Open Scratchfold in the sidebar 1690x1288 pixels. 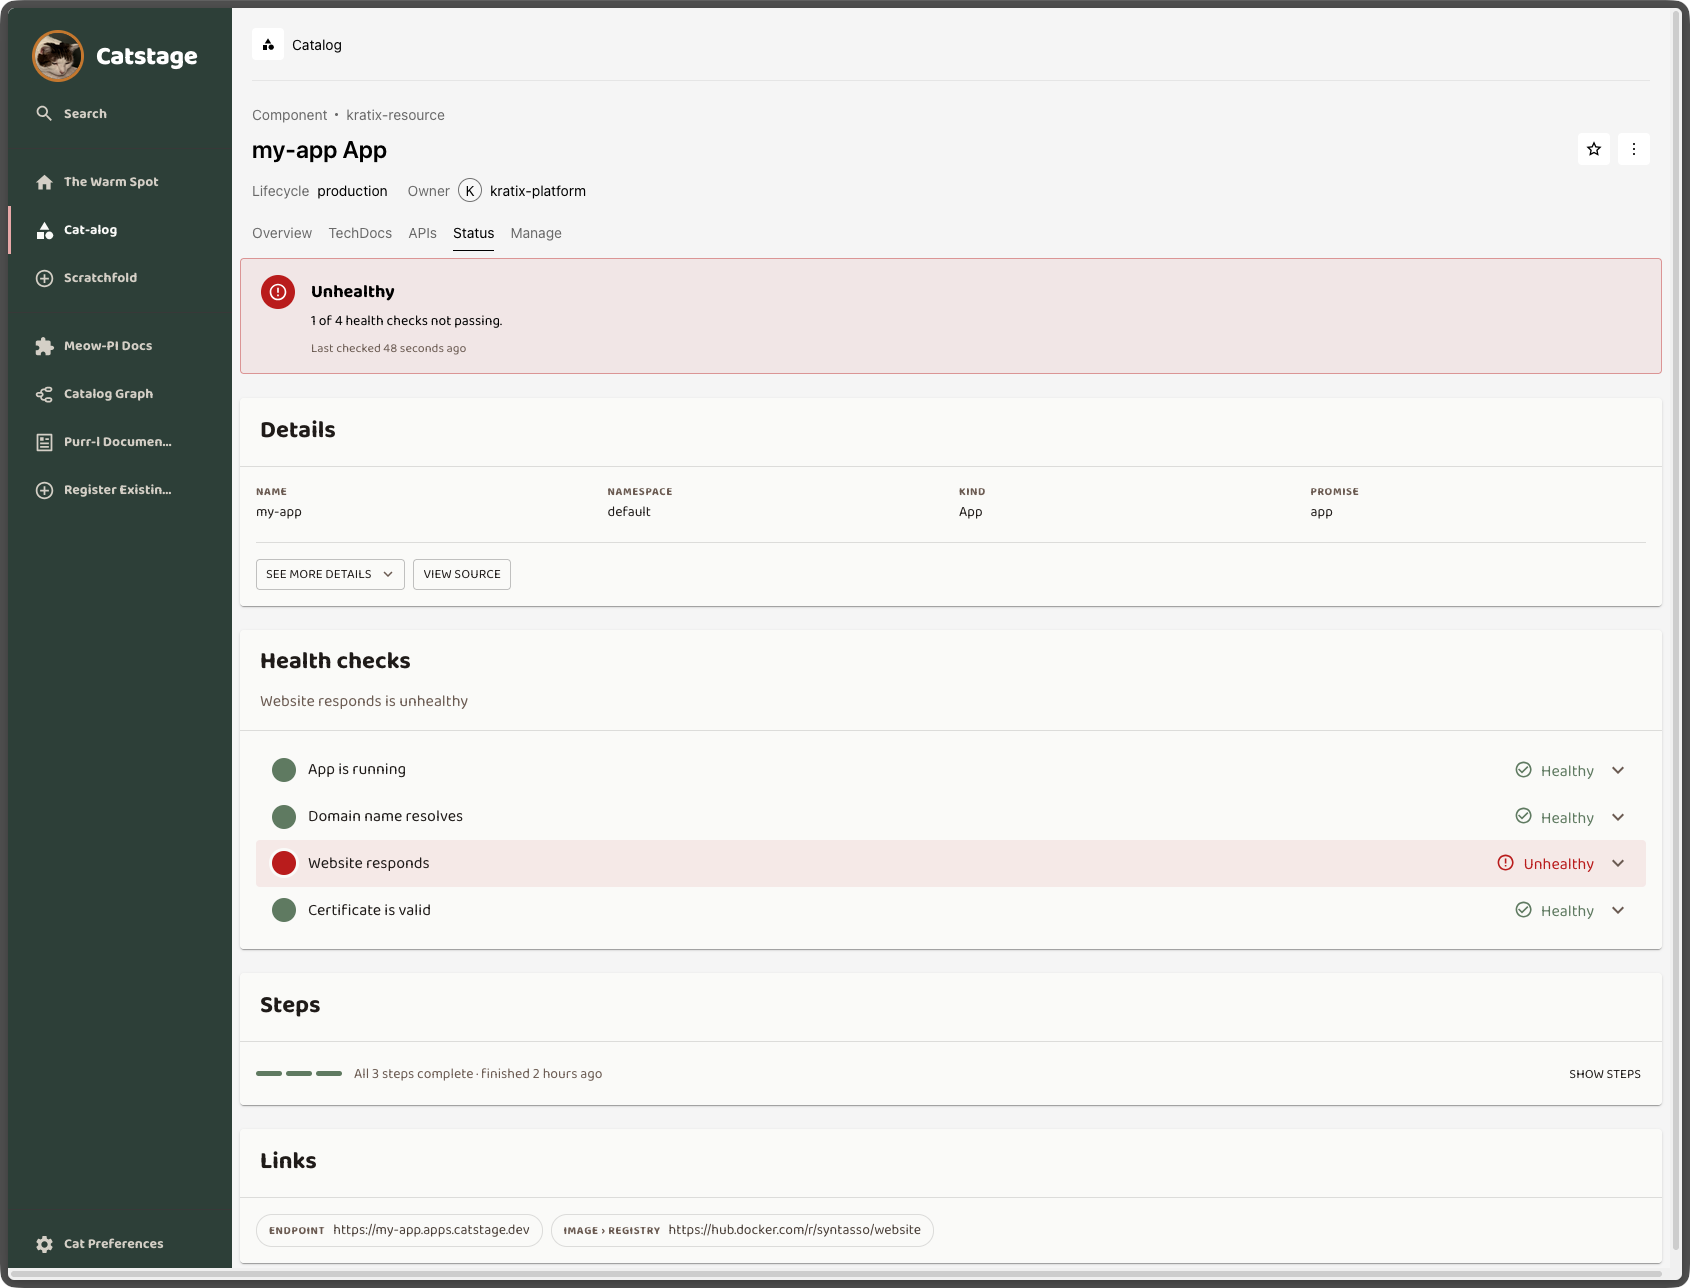pos(87,278)
